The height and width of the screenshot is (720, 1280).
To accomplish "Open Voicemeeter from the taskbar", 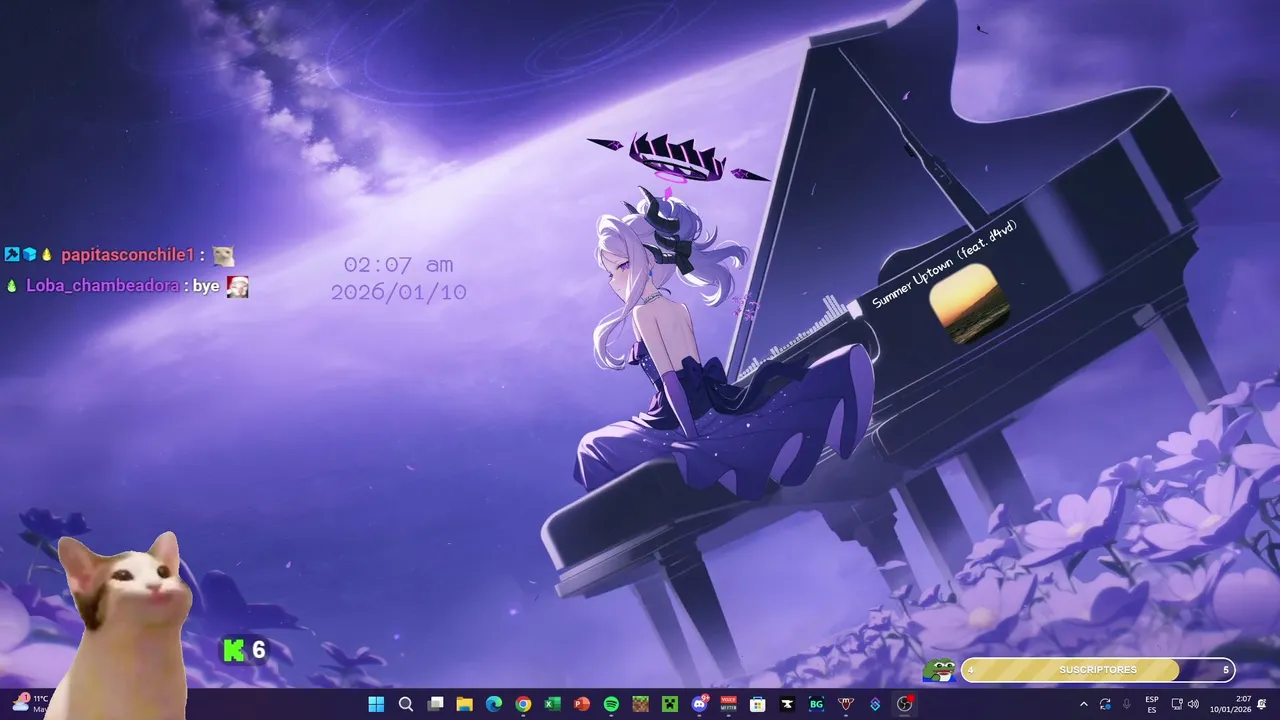I will (728, 704).
